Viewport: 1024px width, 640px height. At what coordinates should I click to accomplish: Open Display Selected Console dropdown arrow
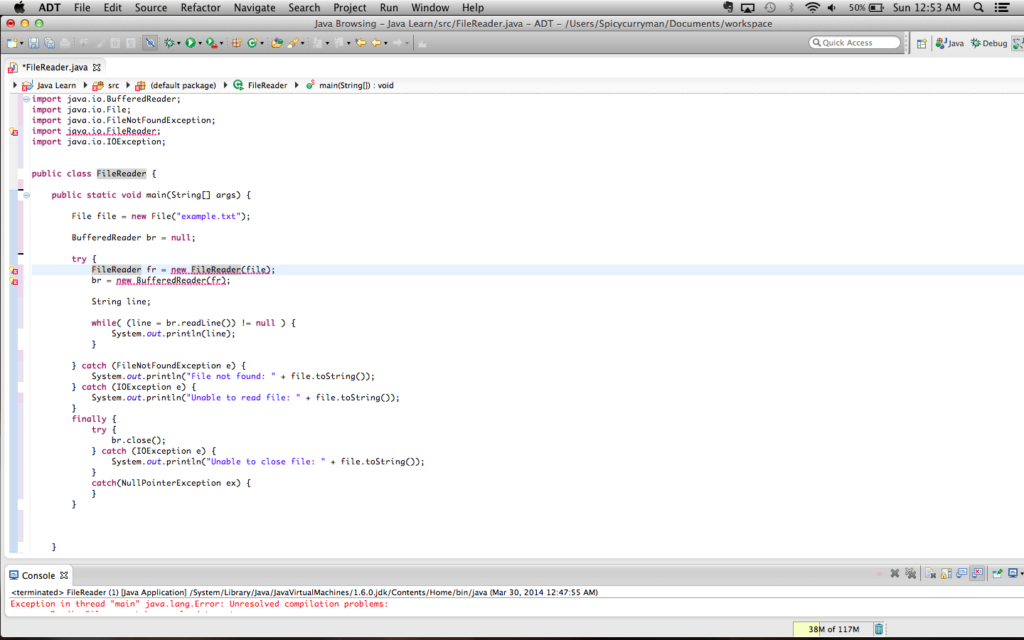coord(1021,573)
